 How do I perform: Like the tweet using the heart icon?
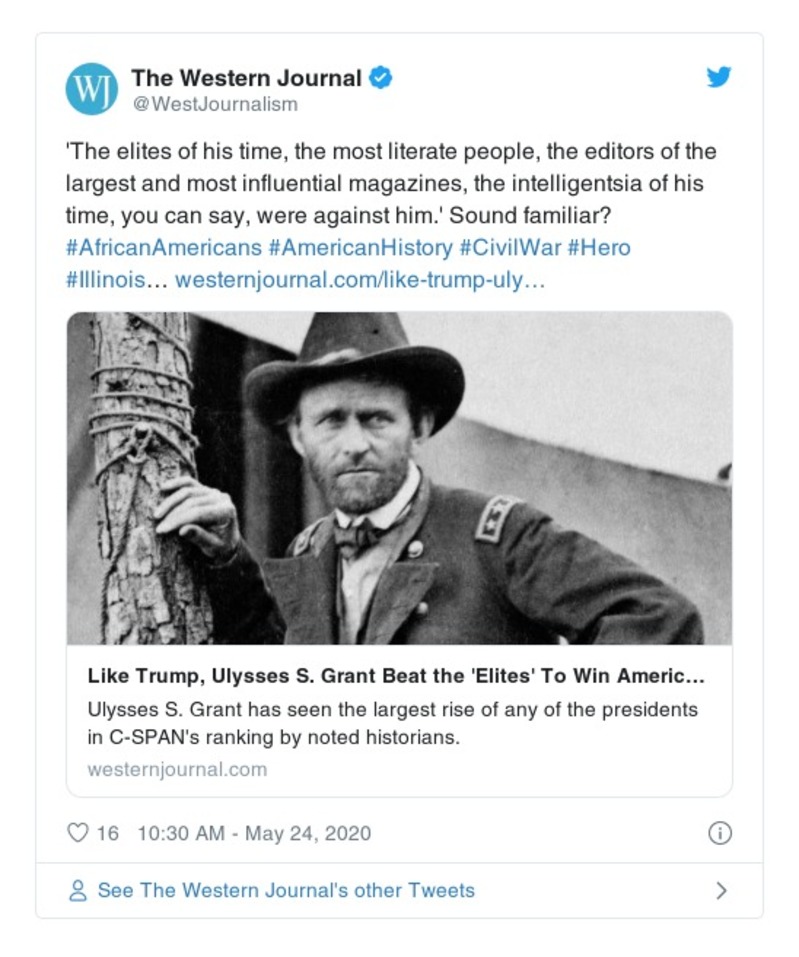78,832
